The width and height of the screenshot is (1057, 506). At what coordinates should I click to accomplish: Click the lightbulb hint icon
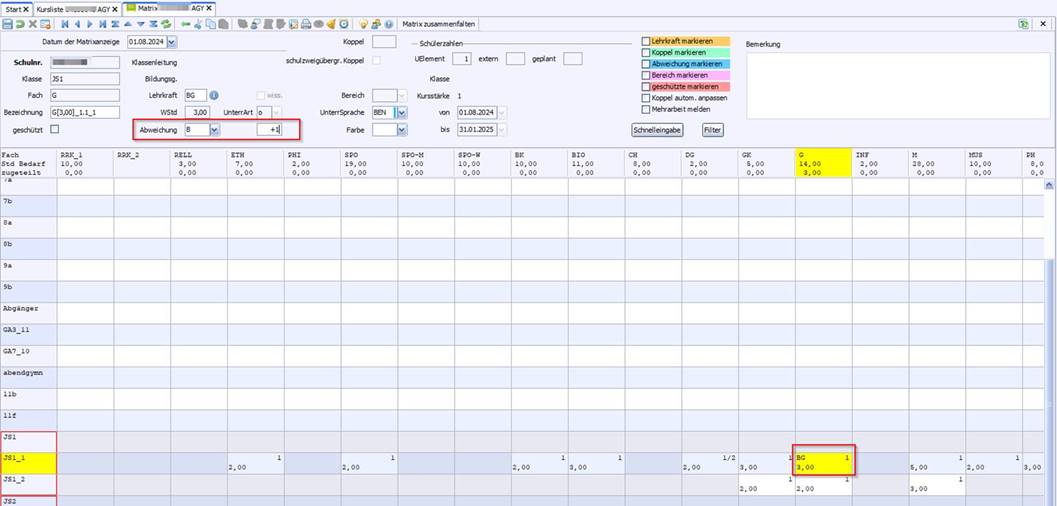coord(363,23)
